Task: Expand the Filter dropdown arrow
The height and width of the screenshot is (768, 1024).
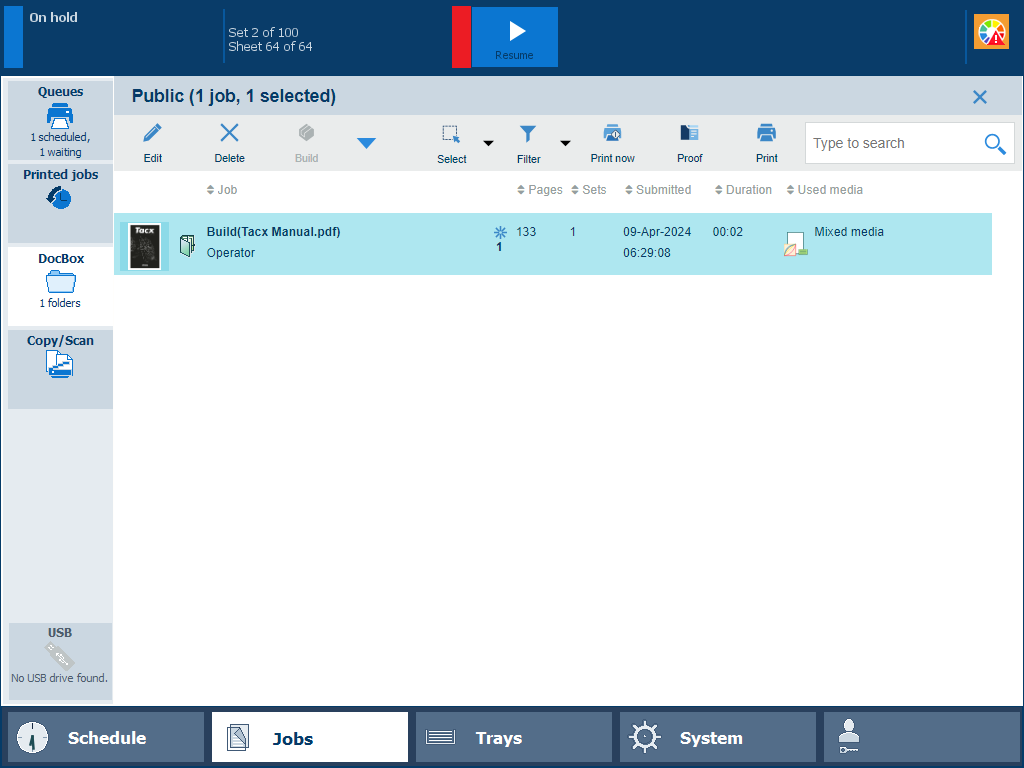Action: click(565, 143)
